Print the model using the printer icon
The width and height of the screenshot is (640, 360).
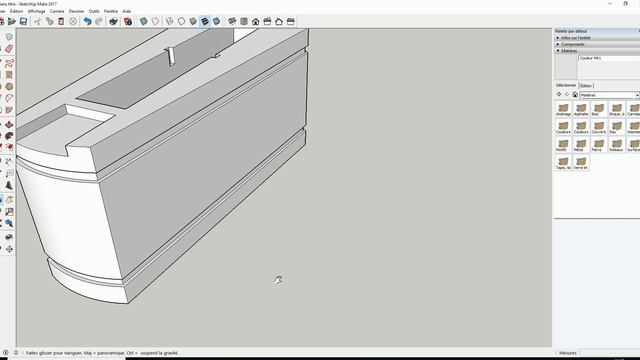point(113,21)
